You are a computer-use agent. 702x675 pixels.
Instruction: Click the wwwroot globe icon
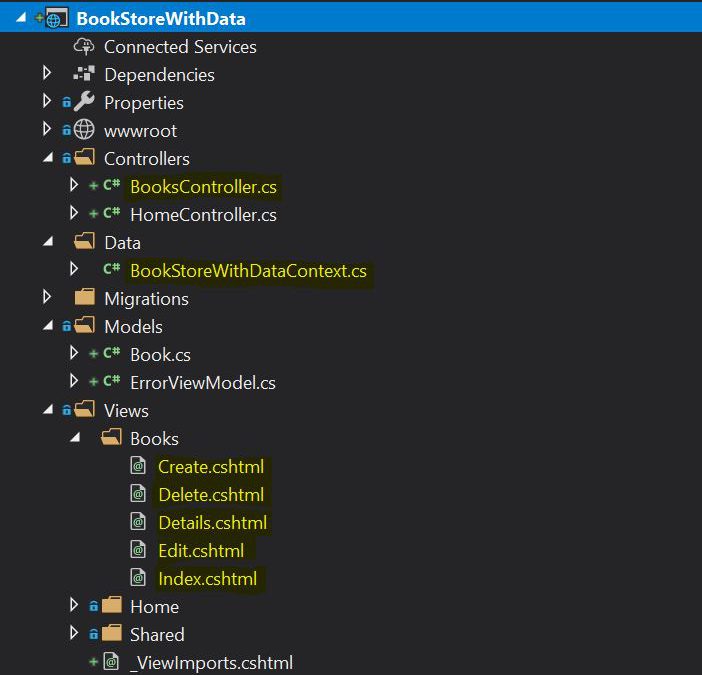pyautogui.click(x=84, y=130)
